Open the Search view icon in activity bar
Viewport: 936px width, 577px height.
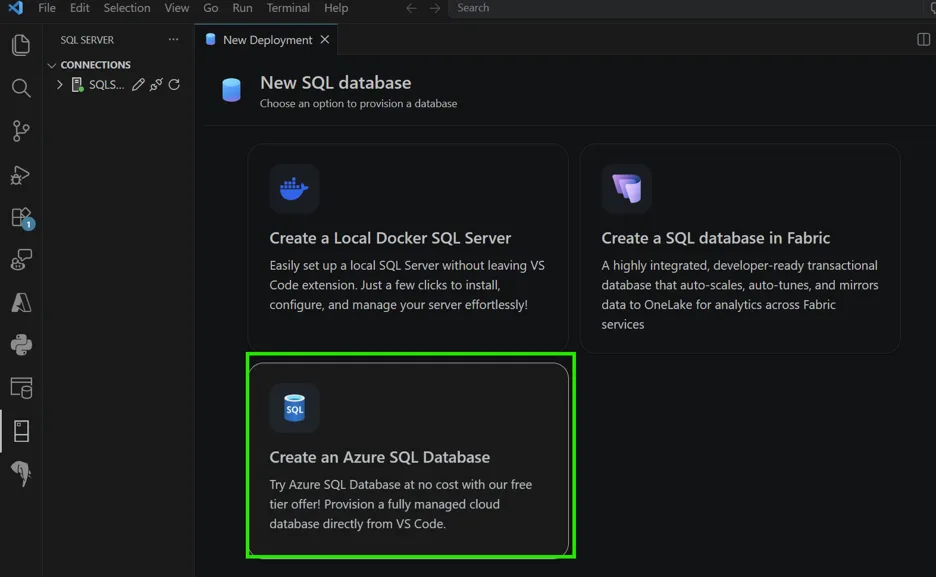[21, 88]
